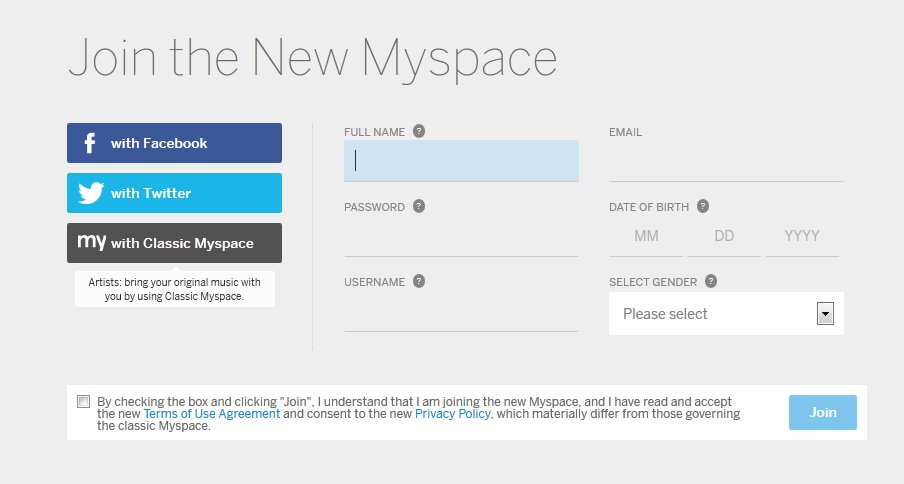Open the Select Gender help icon
Viewport: 904px width, 484px height.
pos(711,281)
